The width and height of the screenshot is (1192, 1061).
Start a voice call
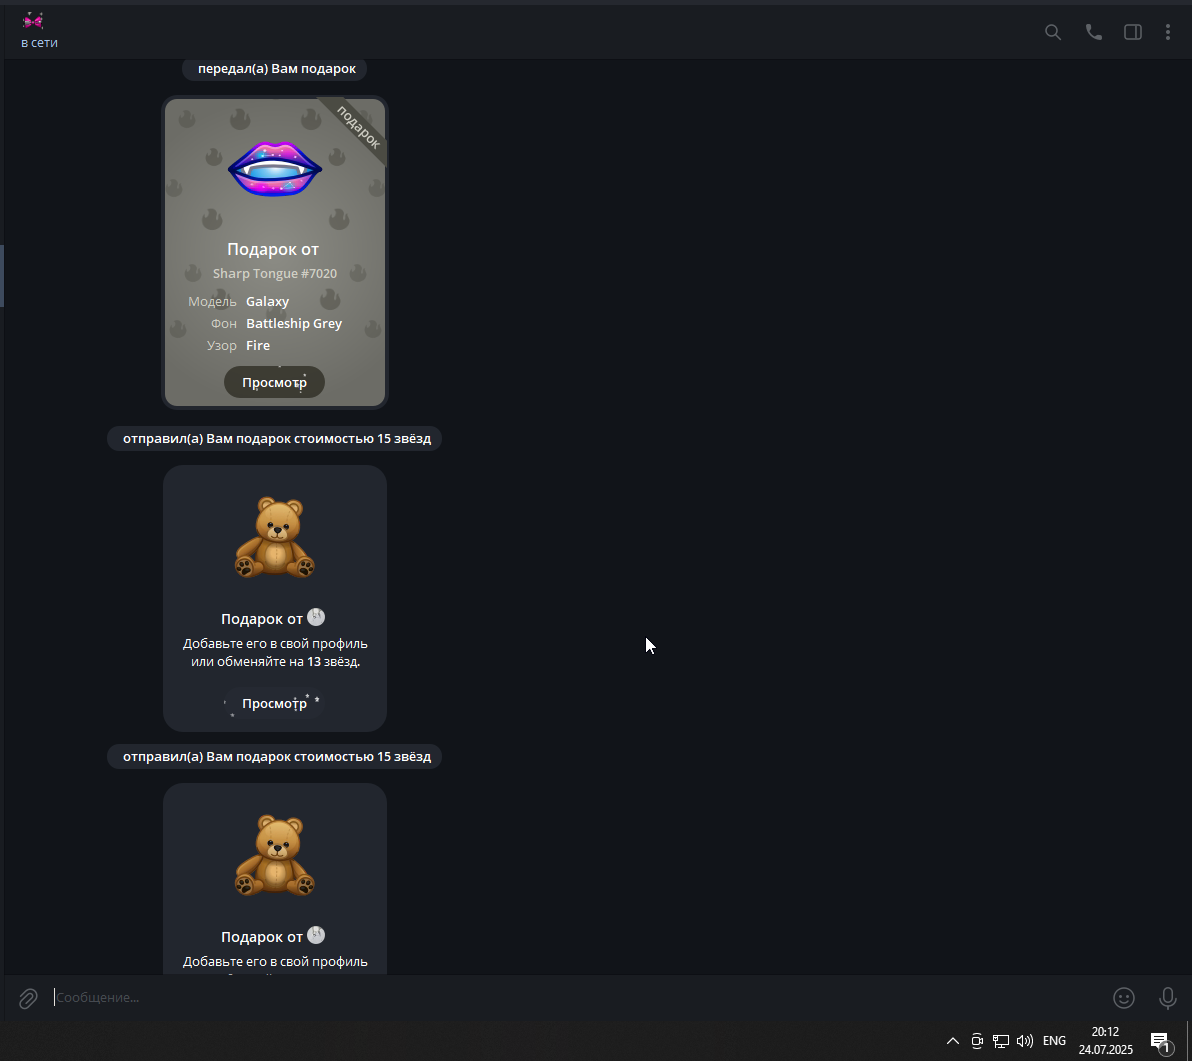pyautogui.click(x=1093, y=32)
